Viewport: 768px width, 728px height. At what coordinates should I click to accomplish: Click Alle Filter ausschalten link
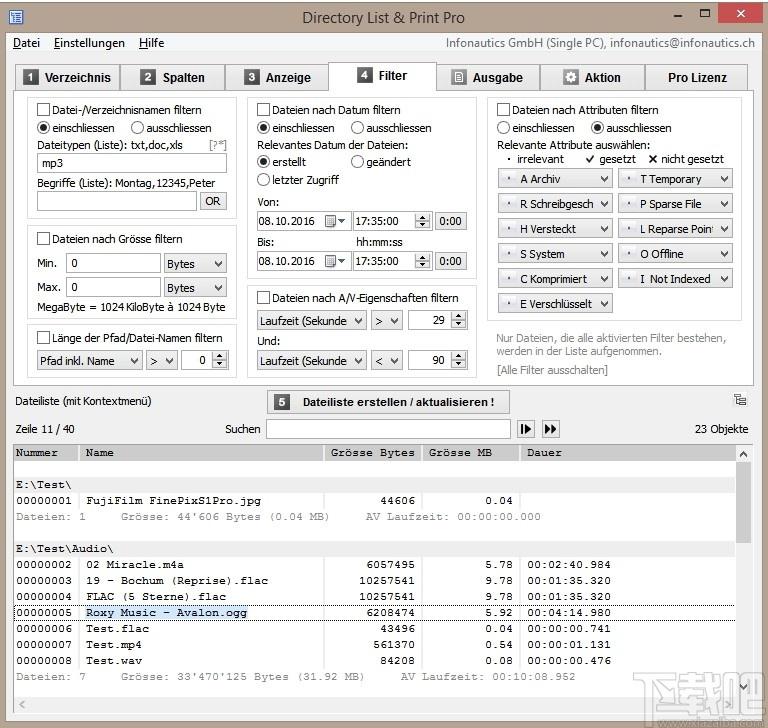point(552,370)
